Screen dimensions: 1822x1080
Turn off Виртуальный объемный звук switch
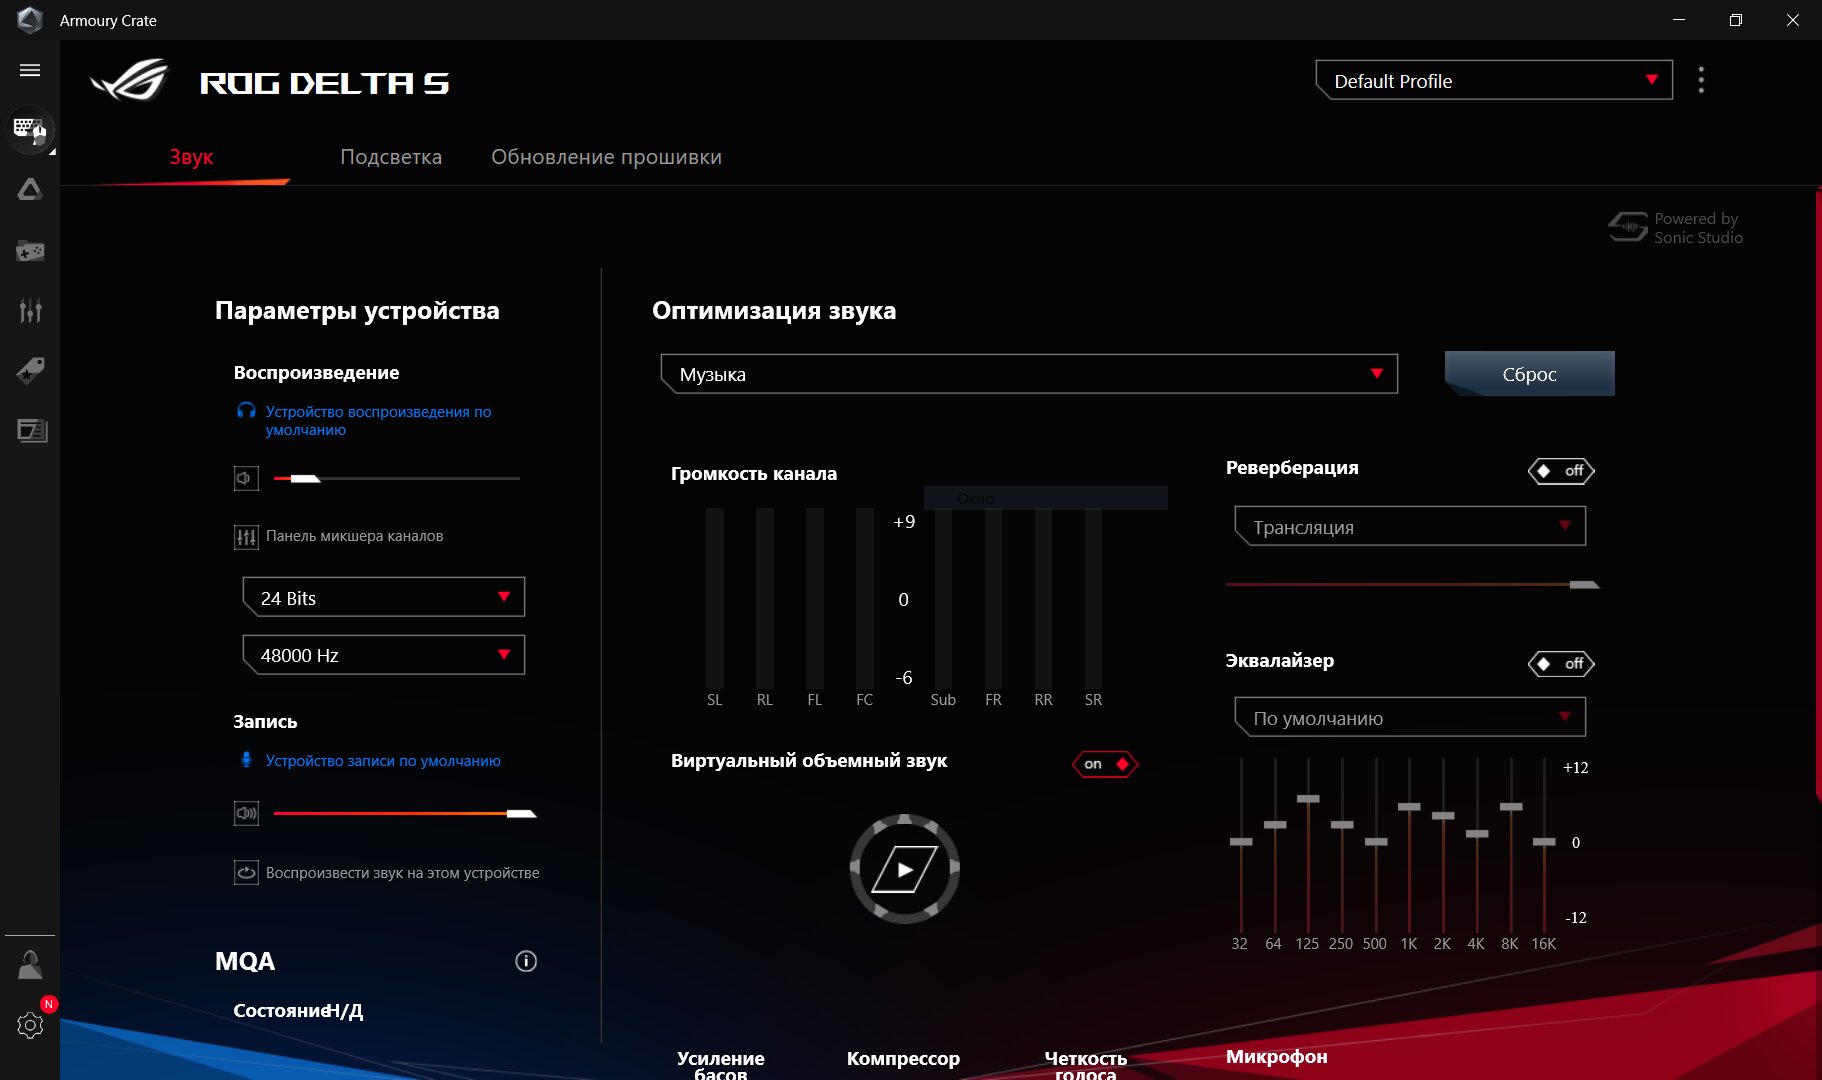1105,764
